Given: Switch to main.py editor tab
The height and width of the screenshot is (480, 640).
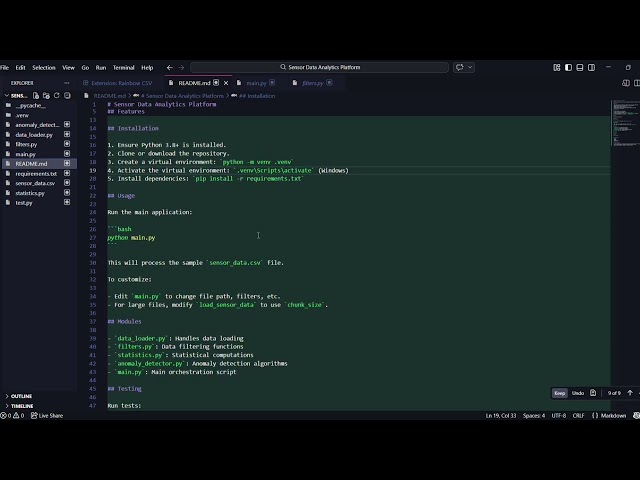Looking at the screenshot, I should click(256, 83).
